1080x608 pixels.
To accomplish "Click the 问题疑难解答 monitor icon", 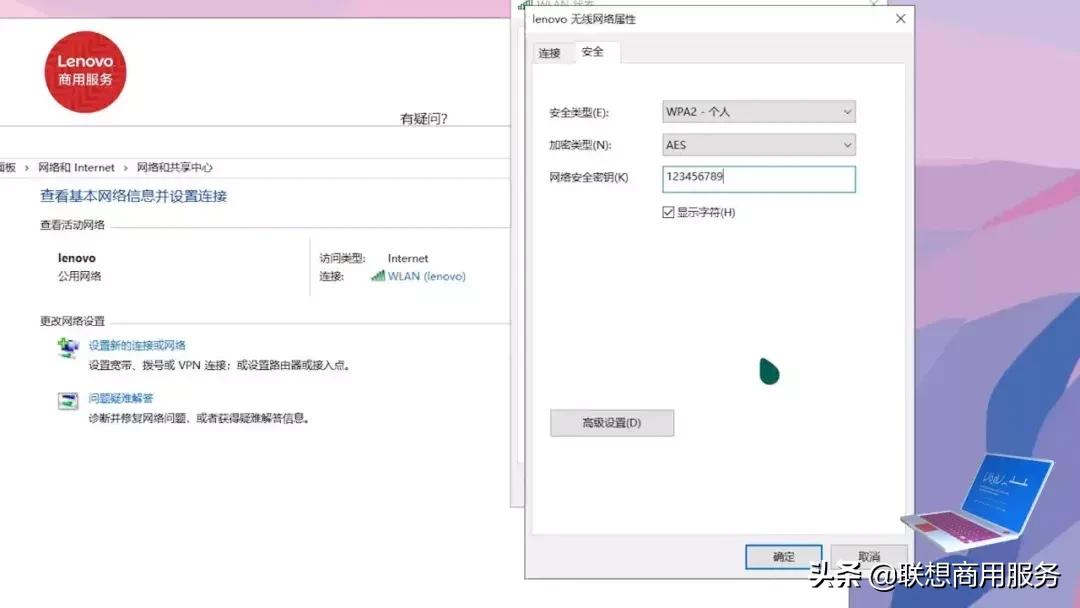I will pos(67,400).
